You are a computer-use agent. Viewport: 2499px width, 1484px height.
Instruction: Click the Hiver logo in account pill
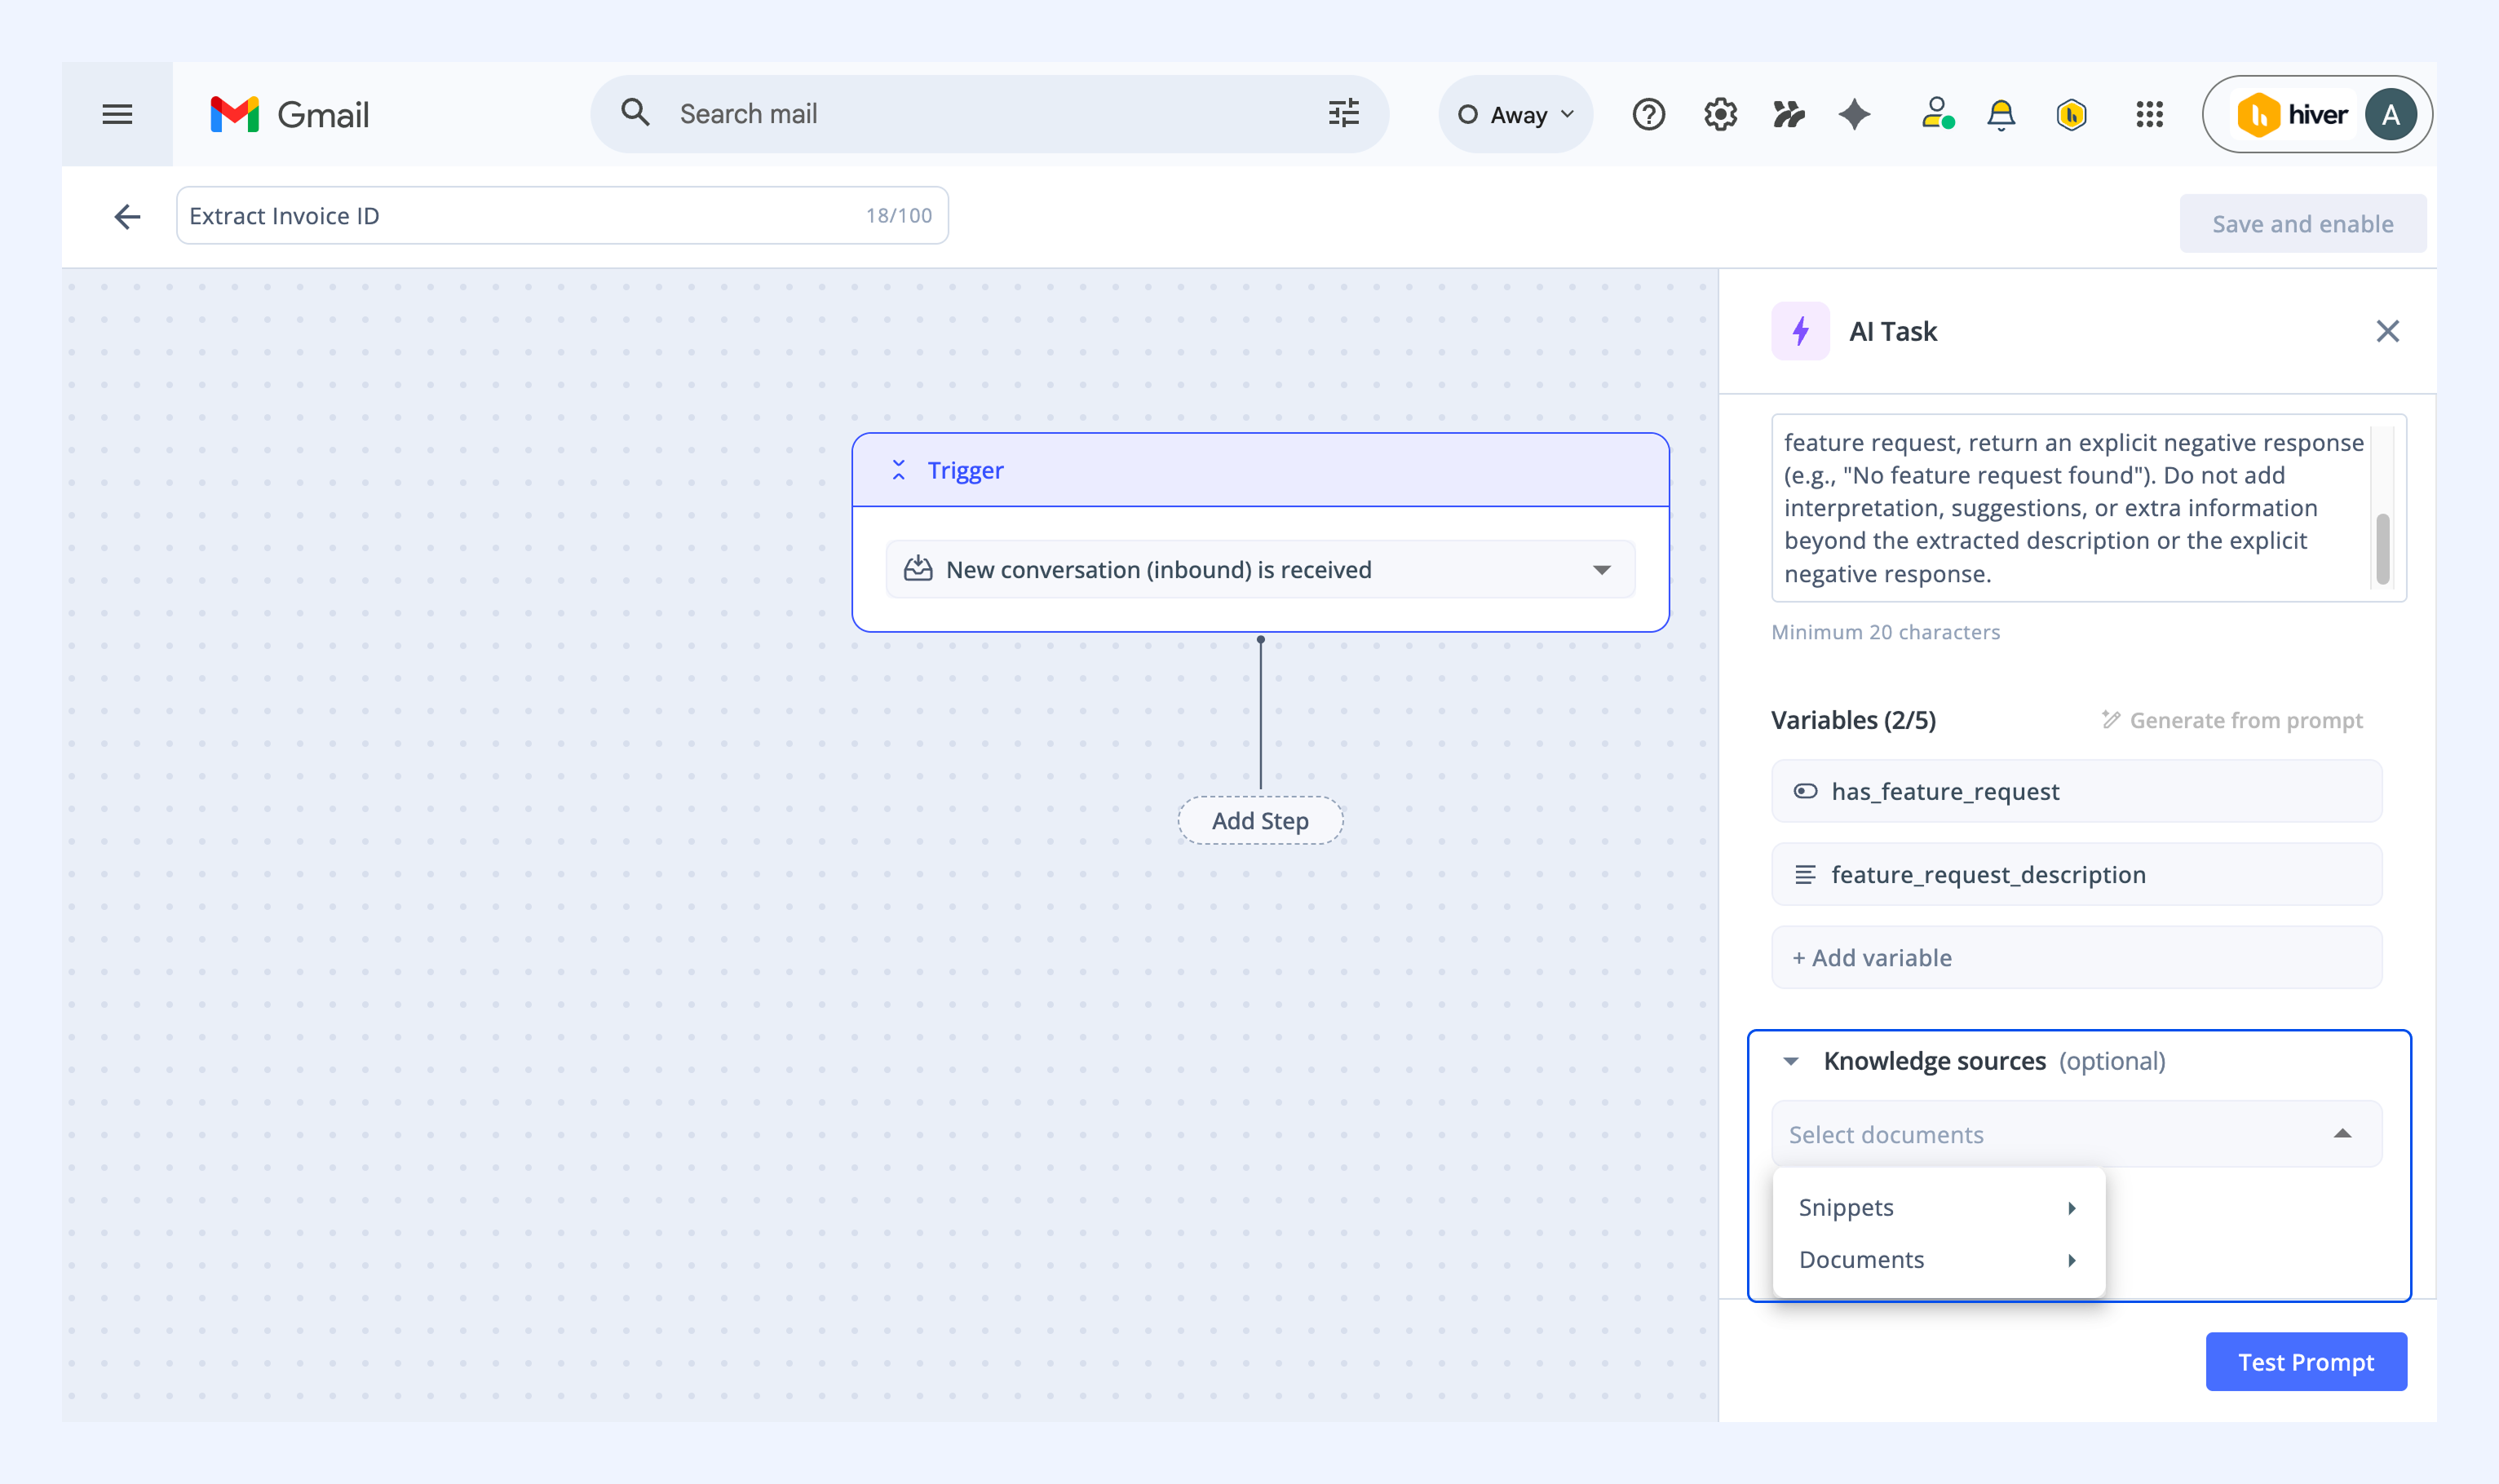[x=2292, y=114]
